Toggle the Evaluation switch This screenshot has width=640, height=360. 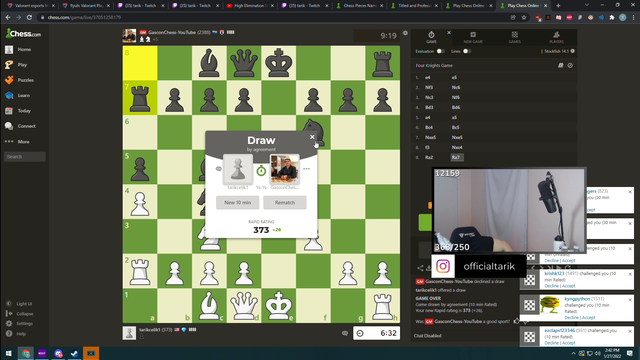click(440, 51)
